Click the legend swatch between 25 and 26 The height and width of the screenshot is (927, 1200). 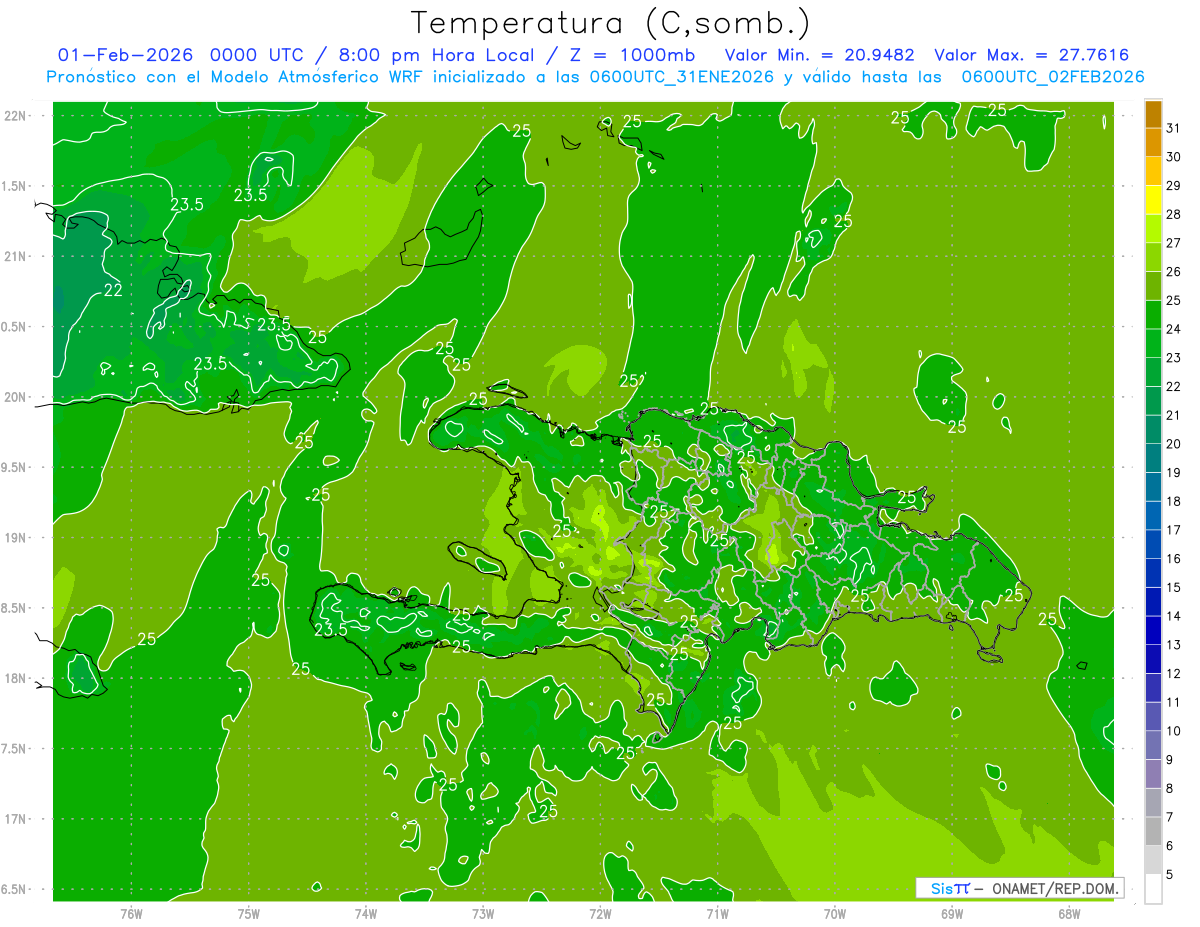pyautogui.click(x=1153, y=286)
